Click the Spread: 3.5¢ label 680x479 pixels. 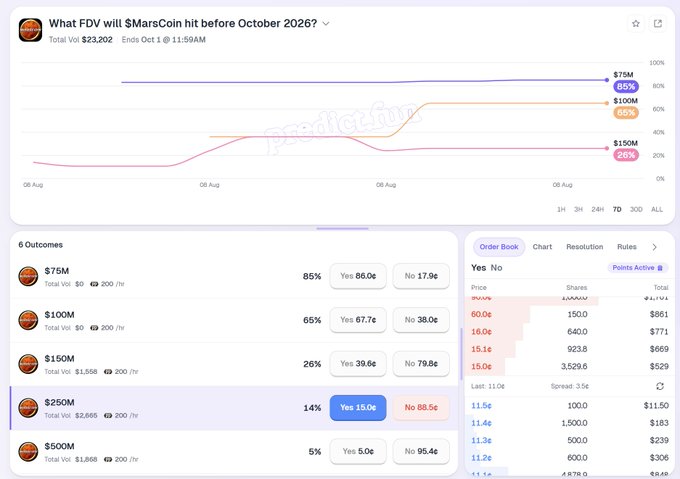point(570,386)
